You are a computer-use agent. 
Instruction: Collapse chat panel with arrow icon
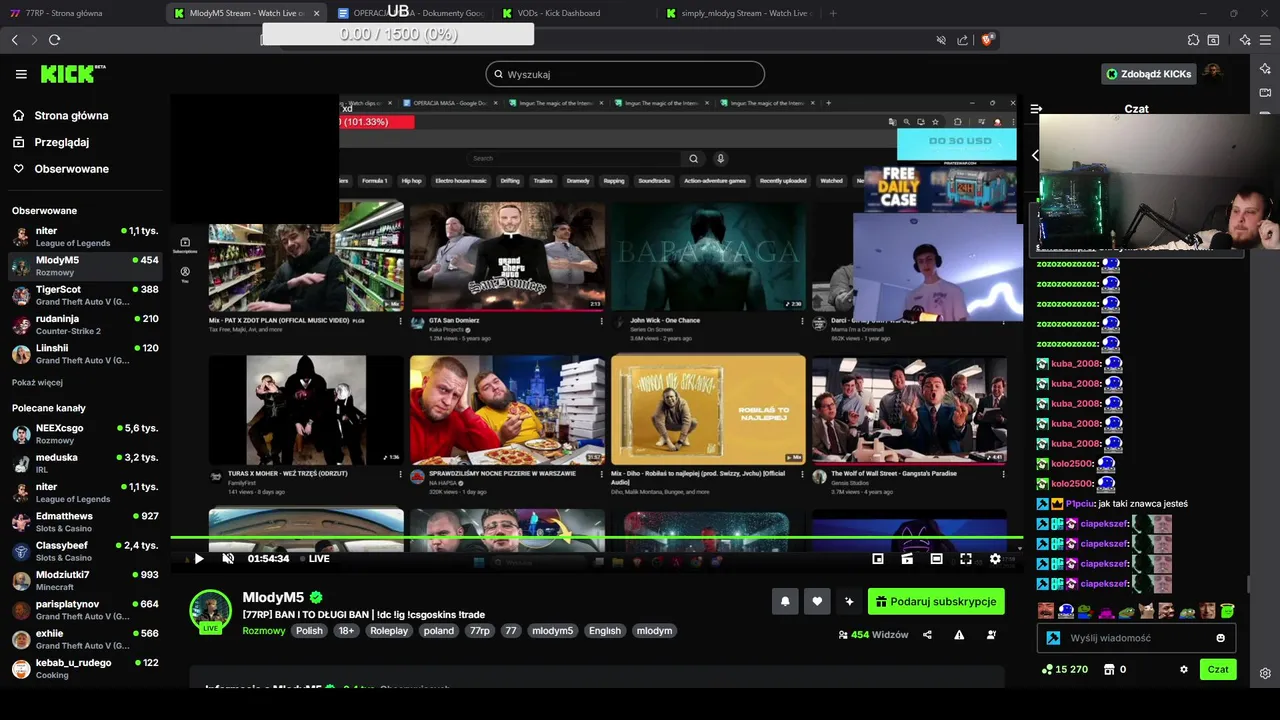[1036, 109]
